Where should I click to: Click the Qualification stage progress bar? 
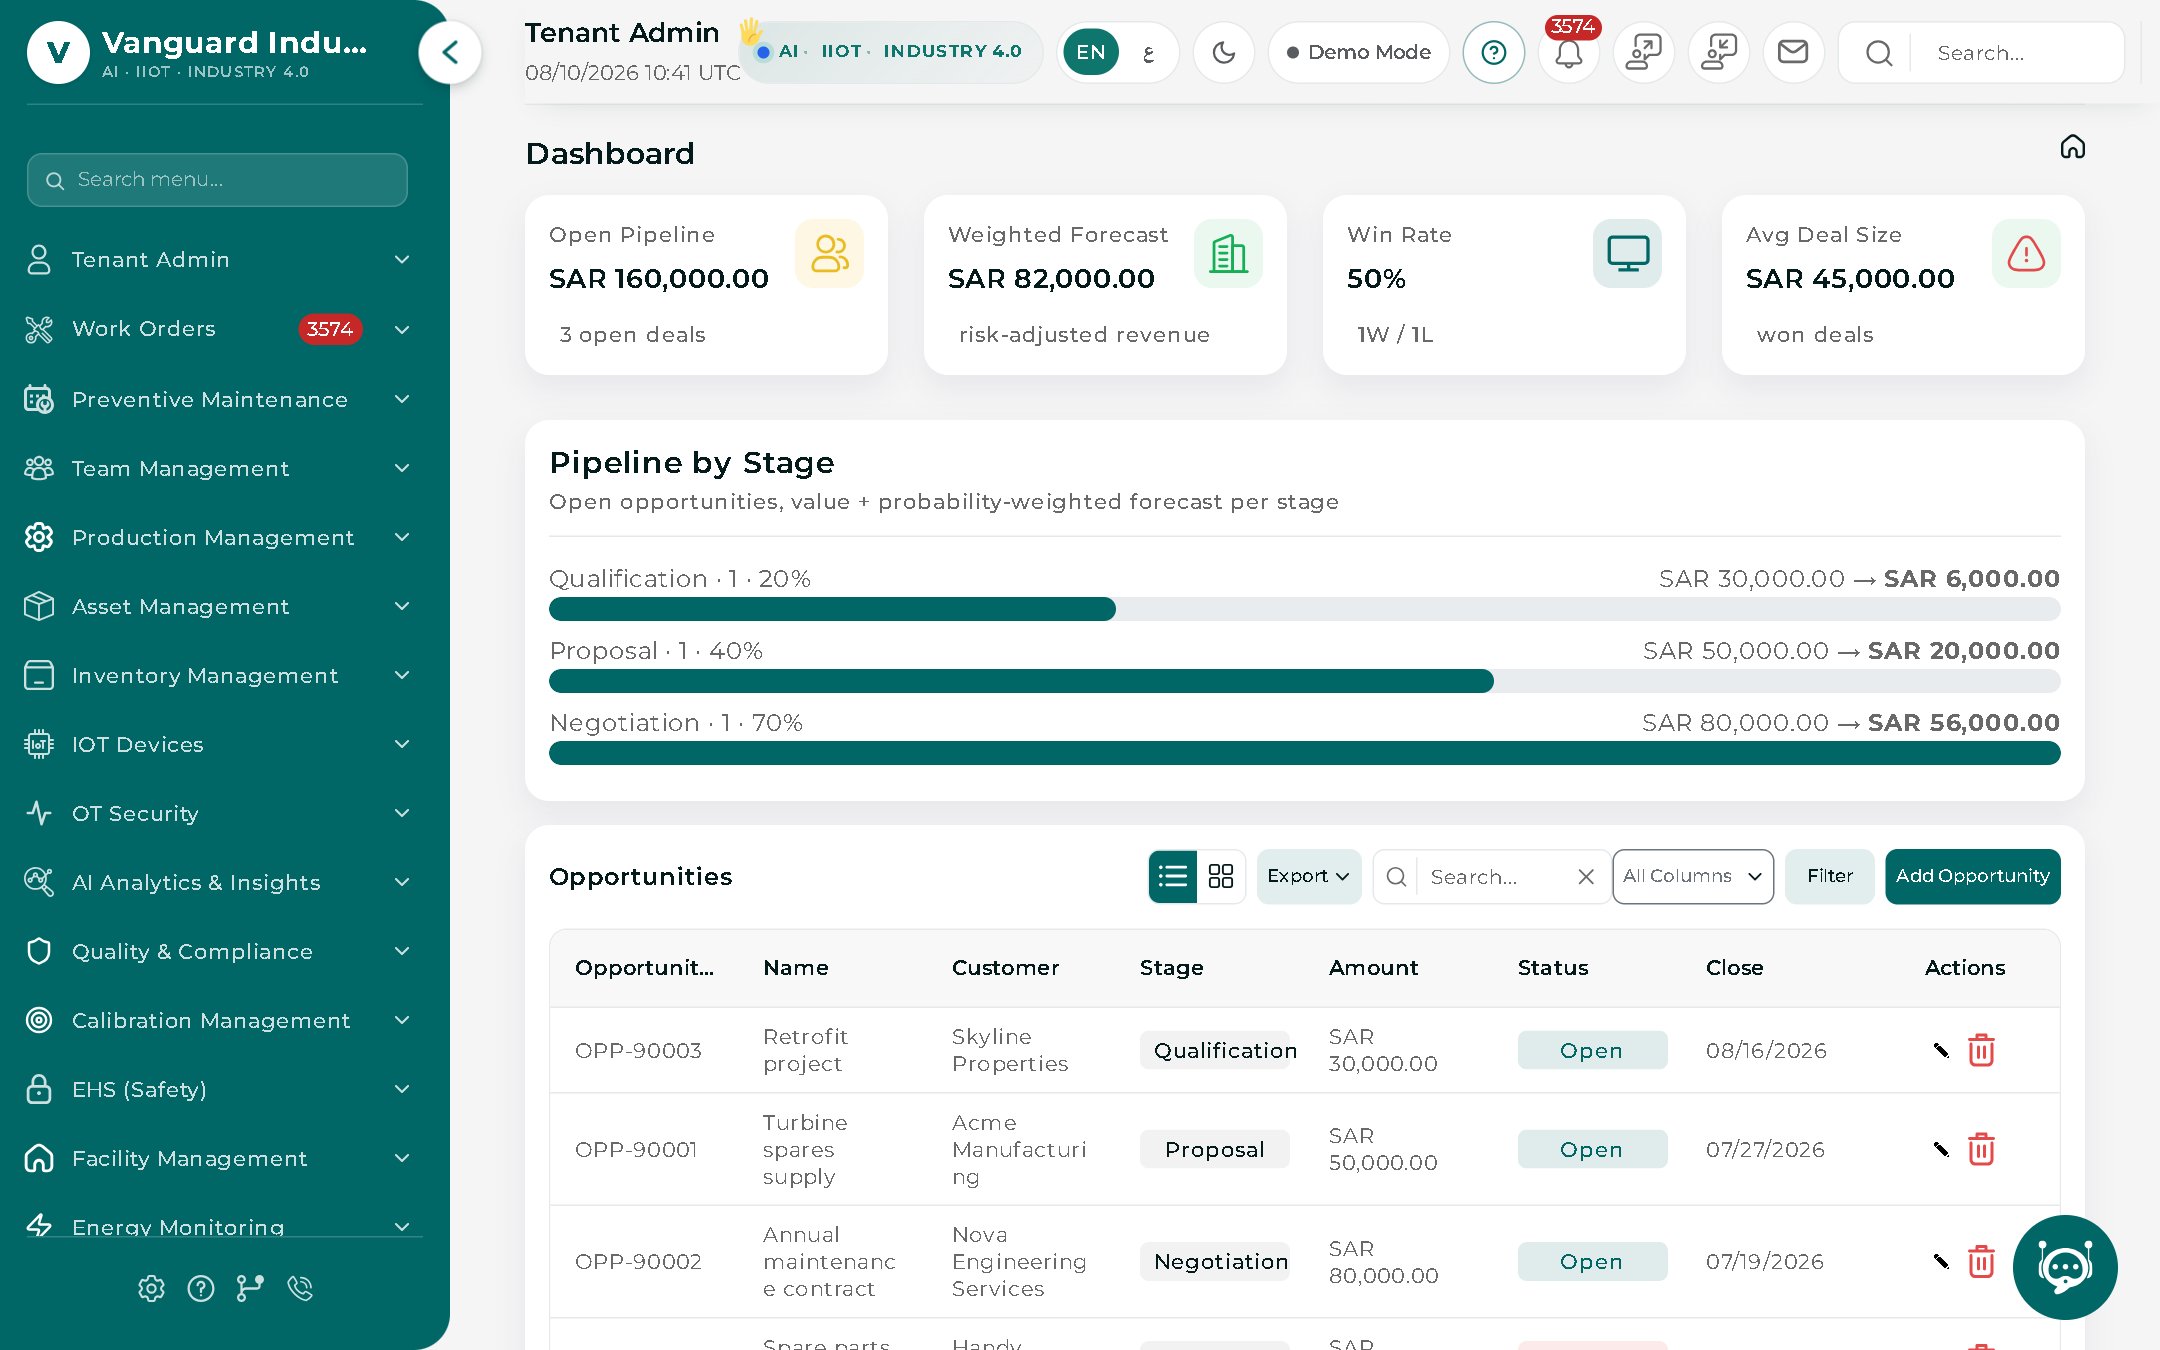click(x=1304, y=609)
